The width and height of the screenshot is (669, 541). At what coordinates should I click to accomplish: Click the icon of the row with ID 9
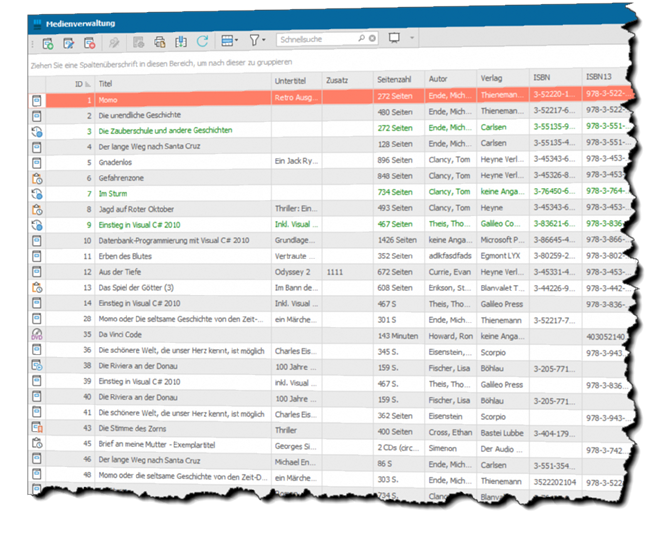click(37, 225)
